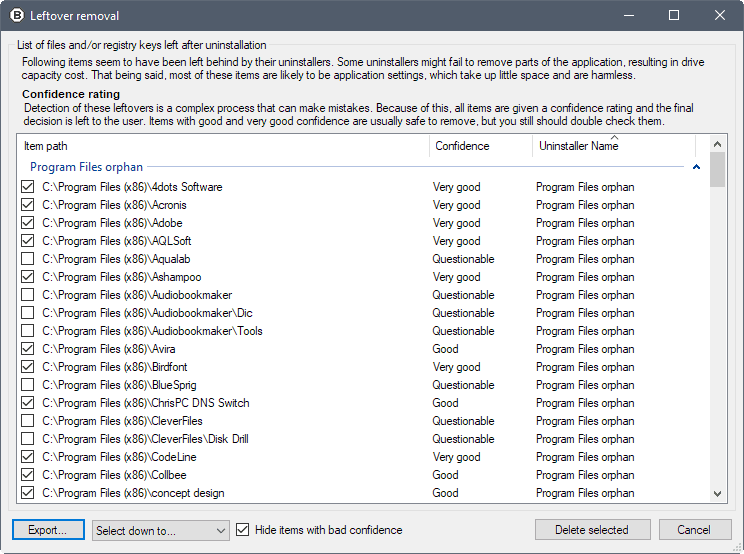744x554 pixels.
Task: Check the Aqualab folder checkbox
Action: click(x=28, y=259)
